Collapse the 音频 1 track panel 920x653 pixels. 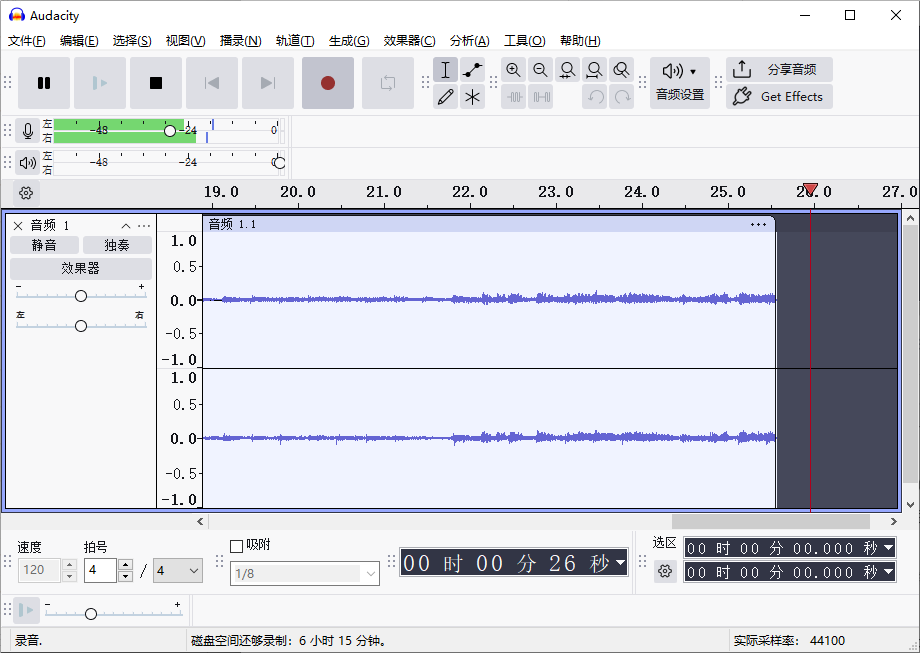coord(126,225)
